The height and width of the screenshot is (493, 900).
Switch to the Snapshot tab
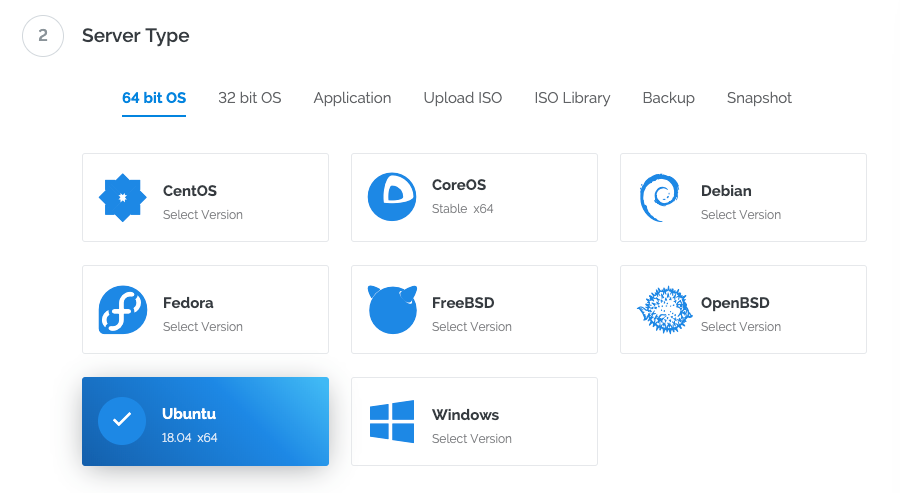pos(759,98)
